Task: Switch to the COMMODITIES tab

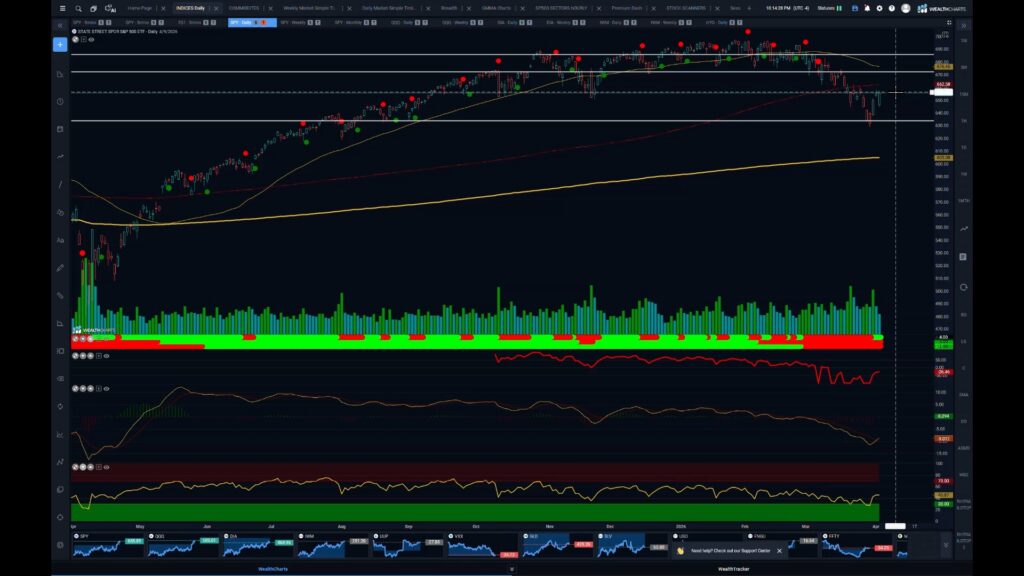Action: [x=248, y=7]
